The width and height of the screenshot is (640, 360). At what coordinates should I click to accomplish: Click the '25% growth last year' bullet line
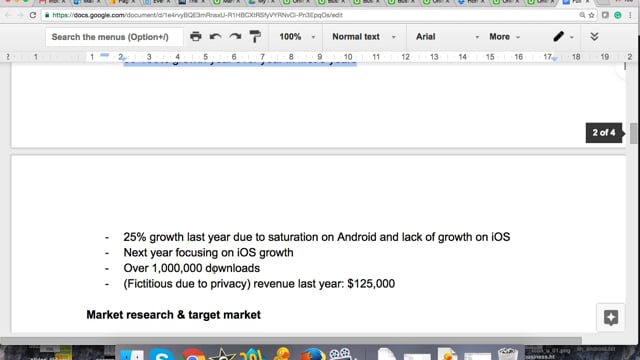[317, 237]
